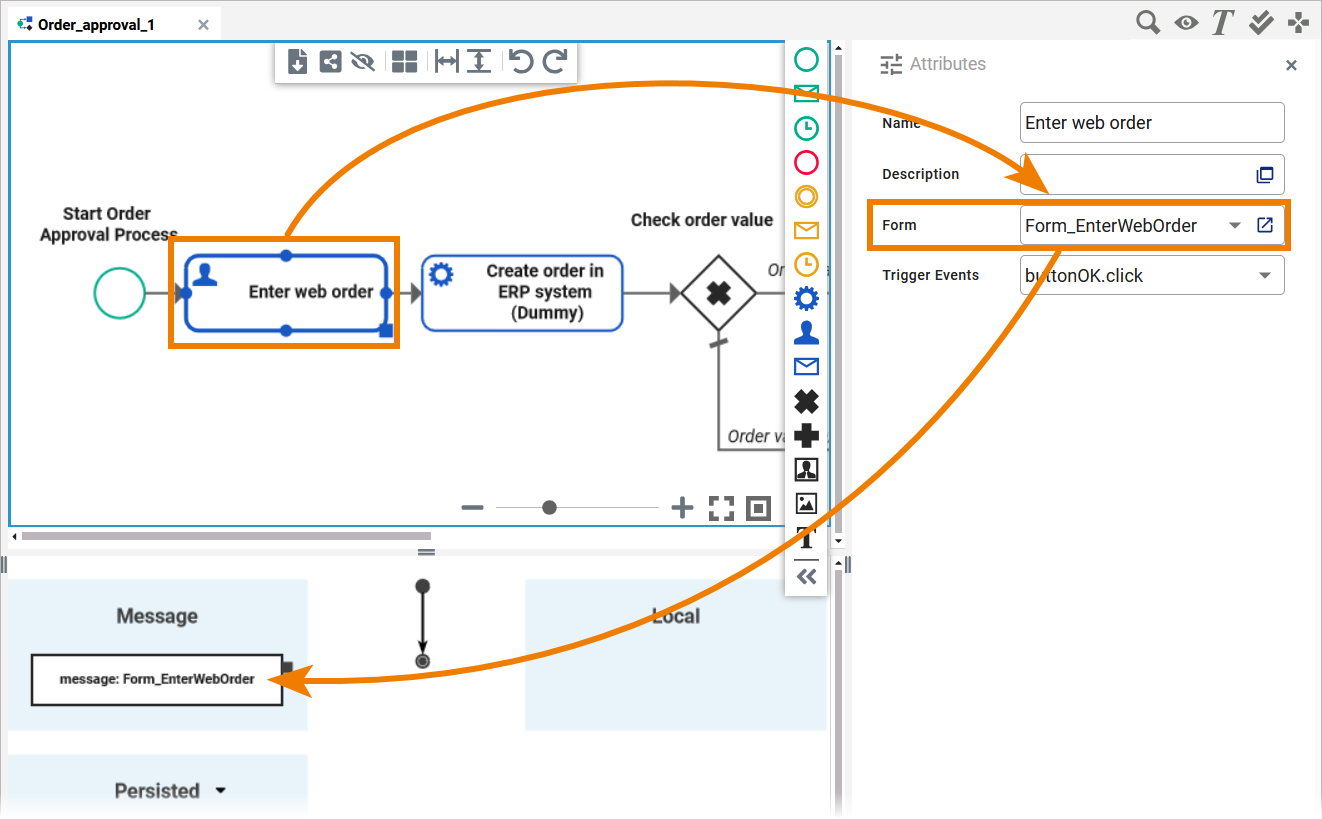
Task: Open the Trigger Events dropdown
Action: coord(1152,275)
